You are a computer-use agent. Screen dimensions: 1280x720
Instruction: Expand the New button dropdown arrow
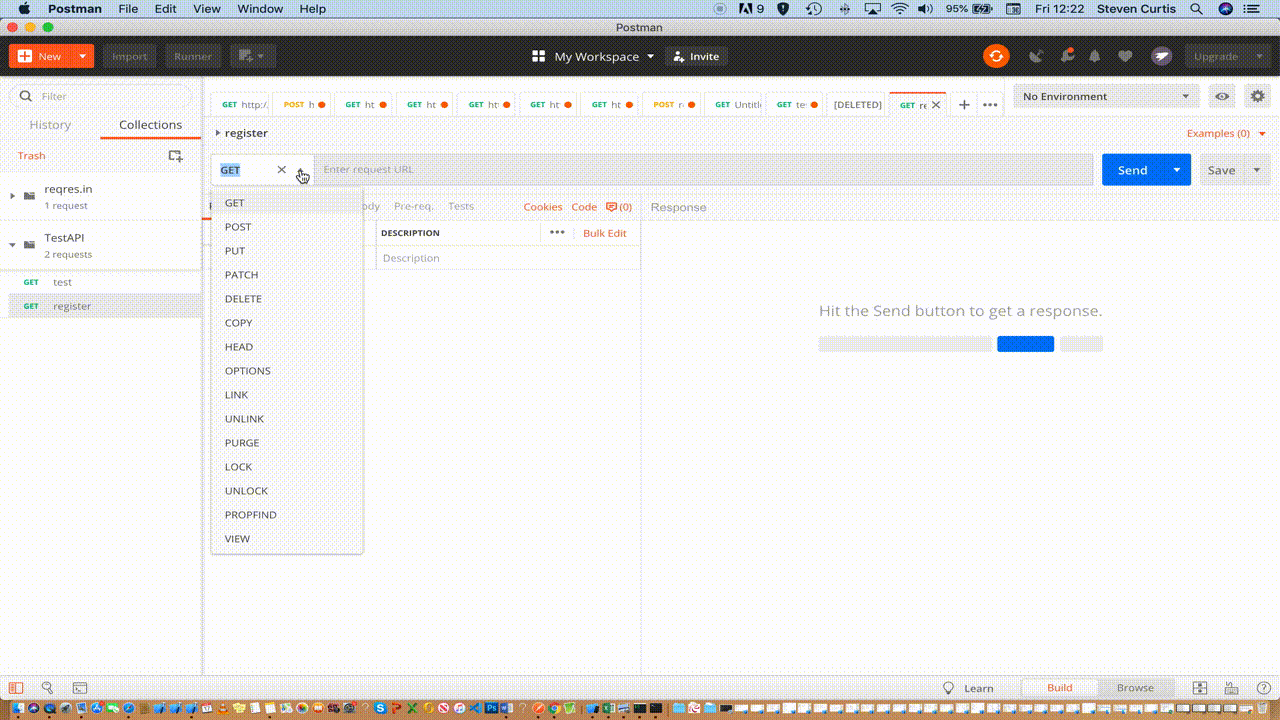coord(82,56)
